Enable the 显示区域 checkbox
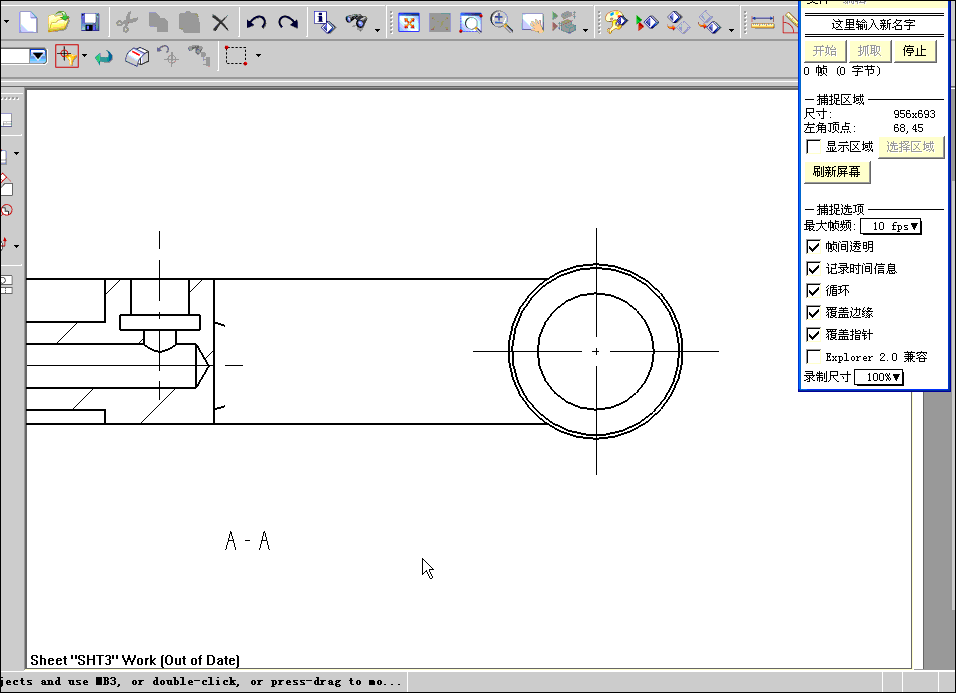This screenshot has height=693, width=956. coord(813,146)
